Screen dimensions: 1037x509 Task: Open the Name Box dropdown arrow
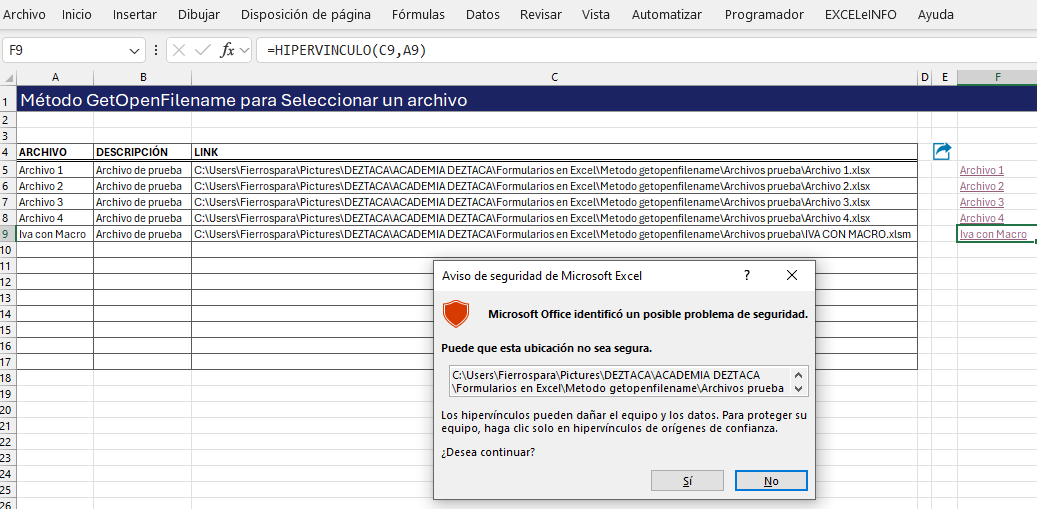(x=136, y=50)
